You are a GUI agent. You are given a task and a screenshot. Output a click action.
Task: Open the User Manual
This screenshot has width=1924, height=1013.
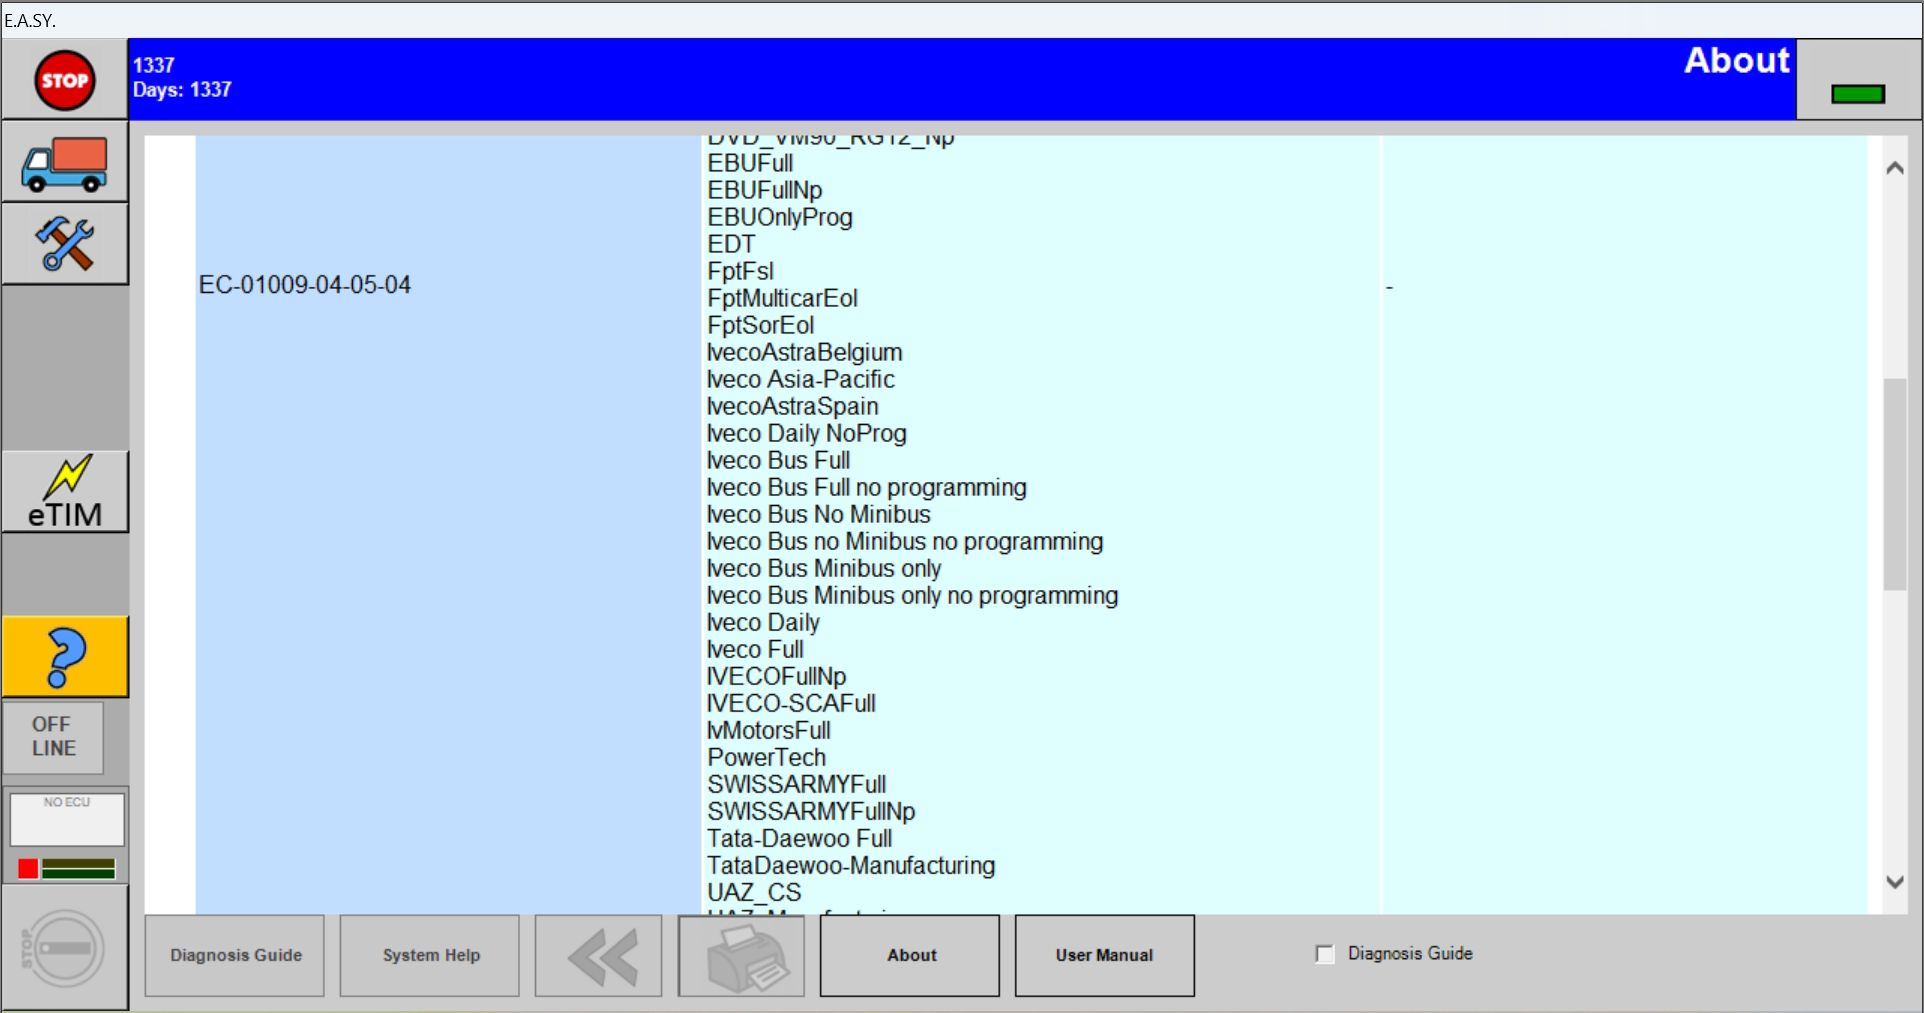coord(1103,955)
